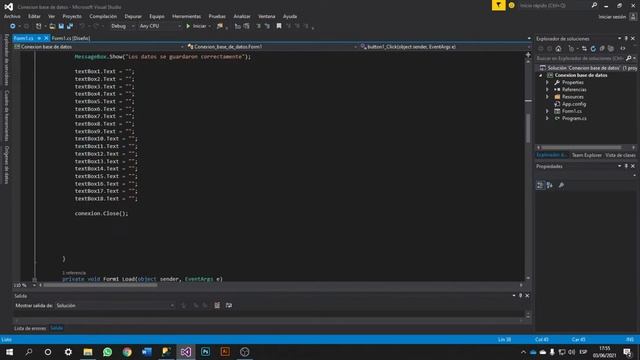Open the Debug configuration dropdown

click(x=122, y=26)
